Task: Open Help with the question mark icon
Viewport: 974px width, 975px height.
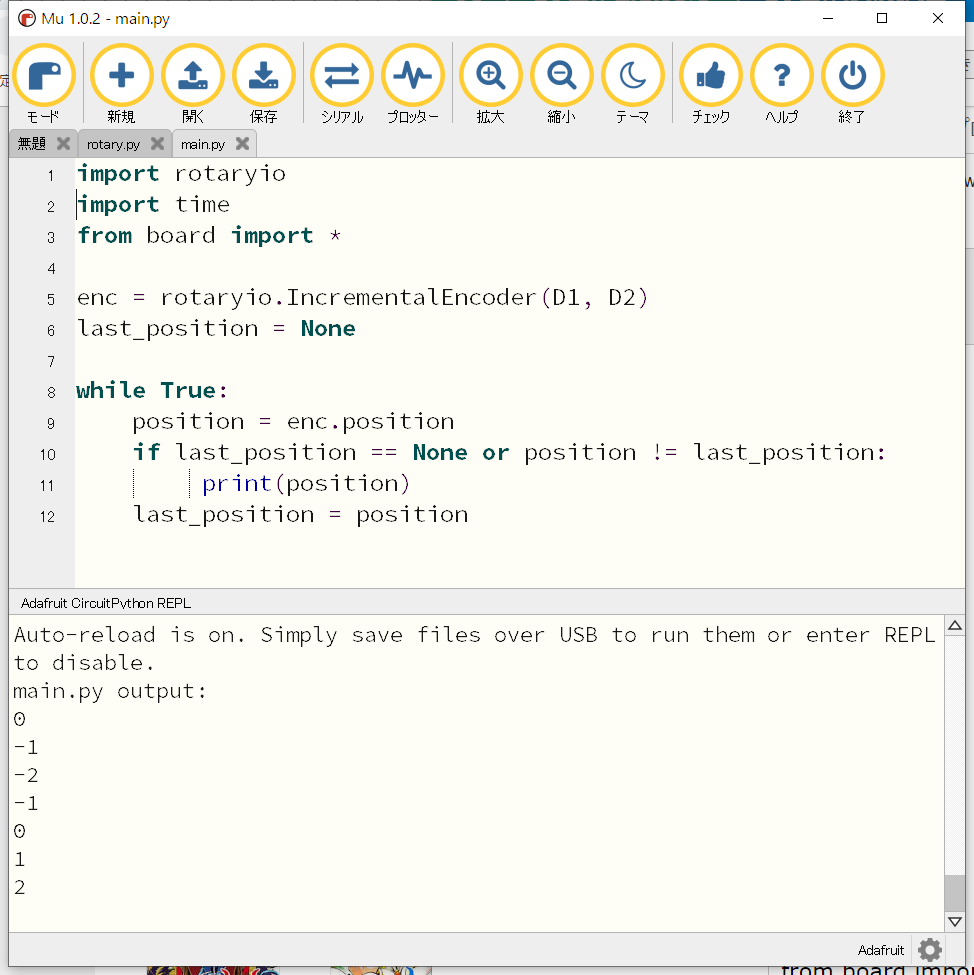Action: (x=781, y=77)
